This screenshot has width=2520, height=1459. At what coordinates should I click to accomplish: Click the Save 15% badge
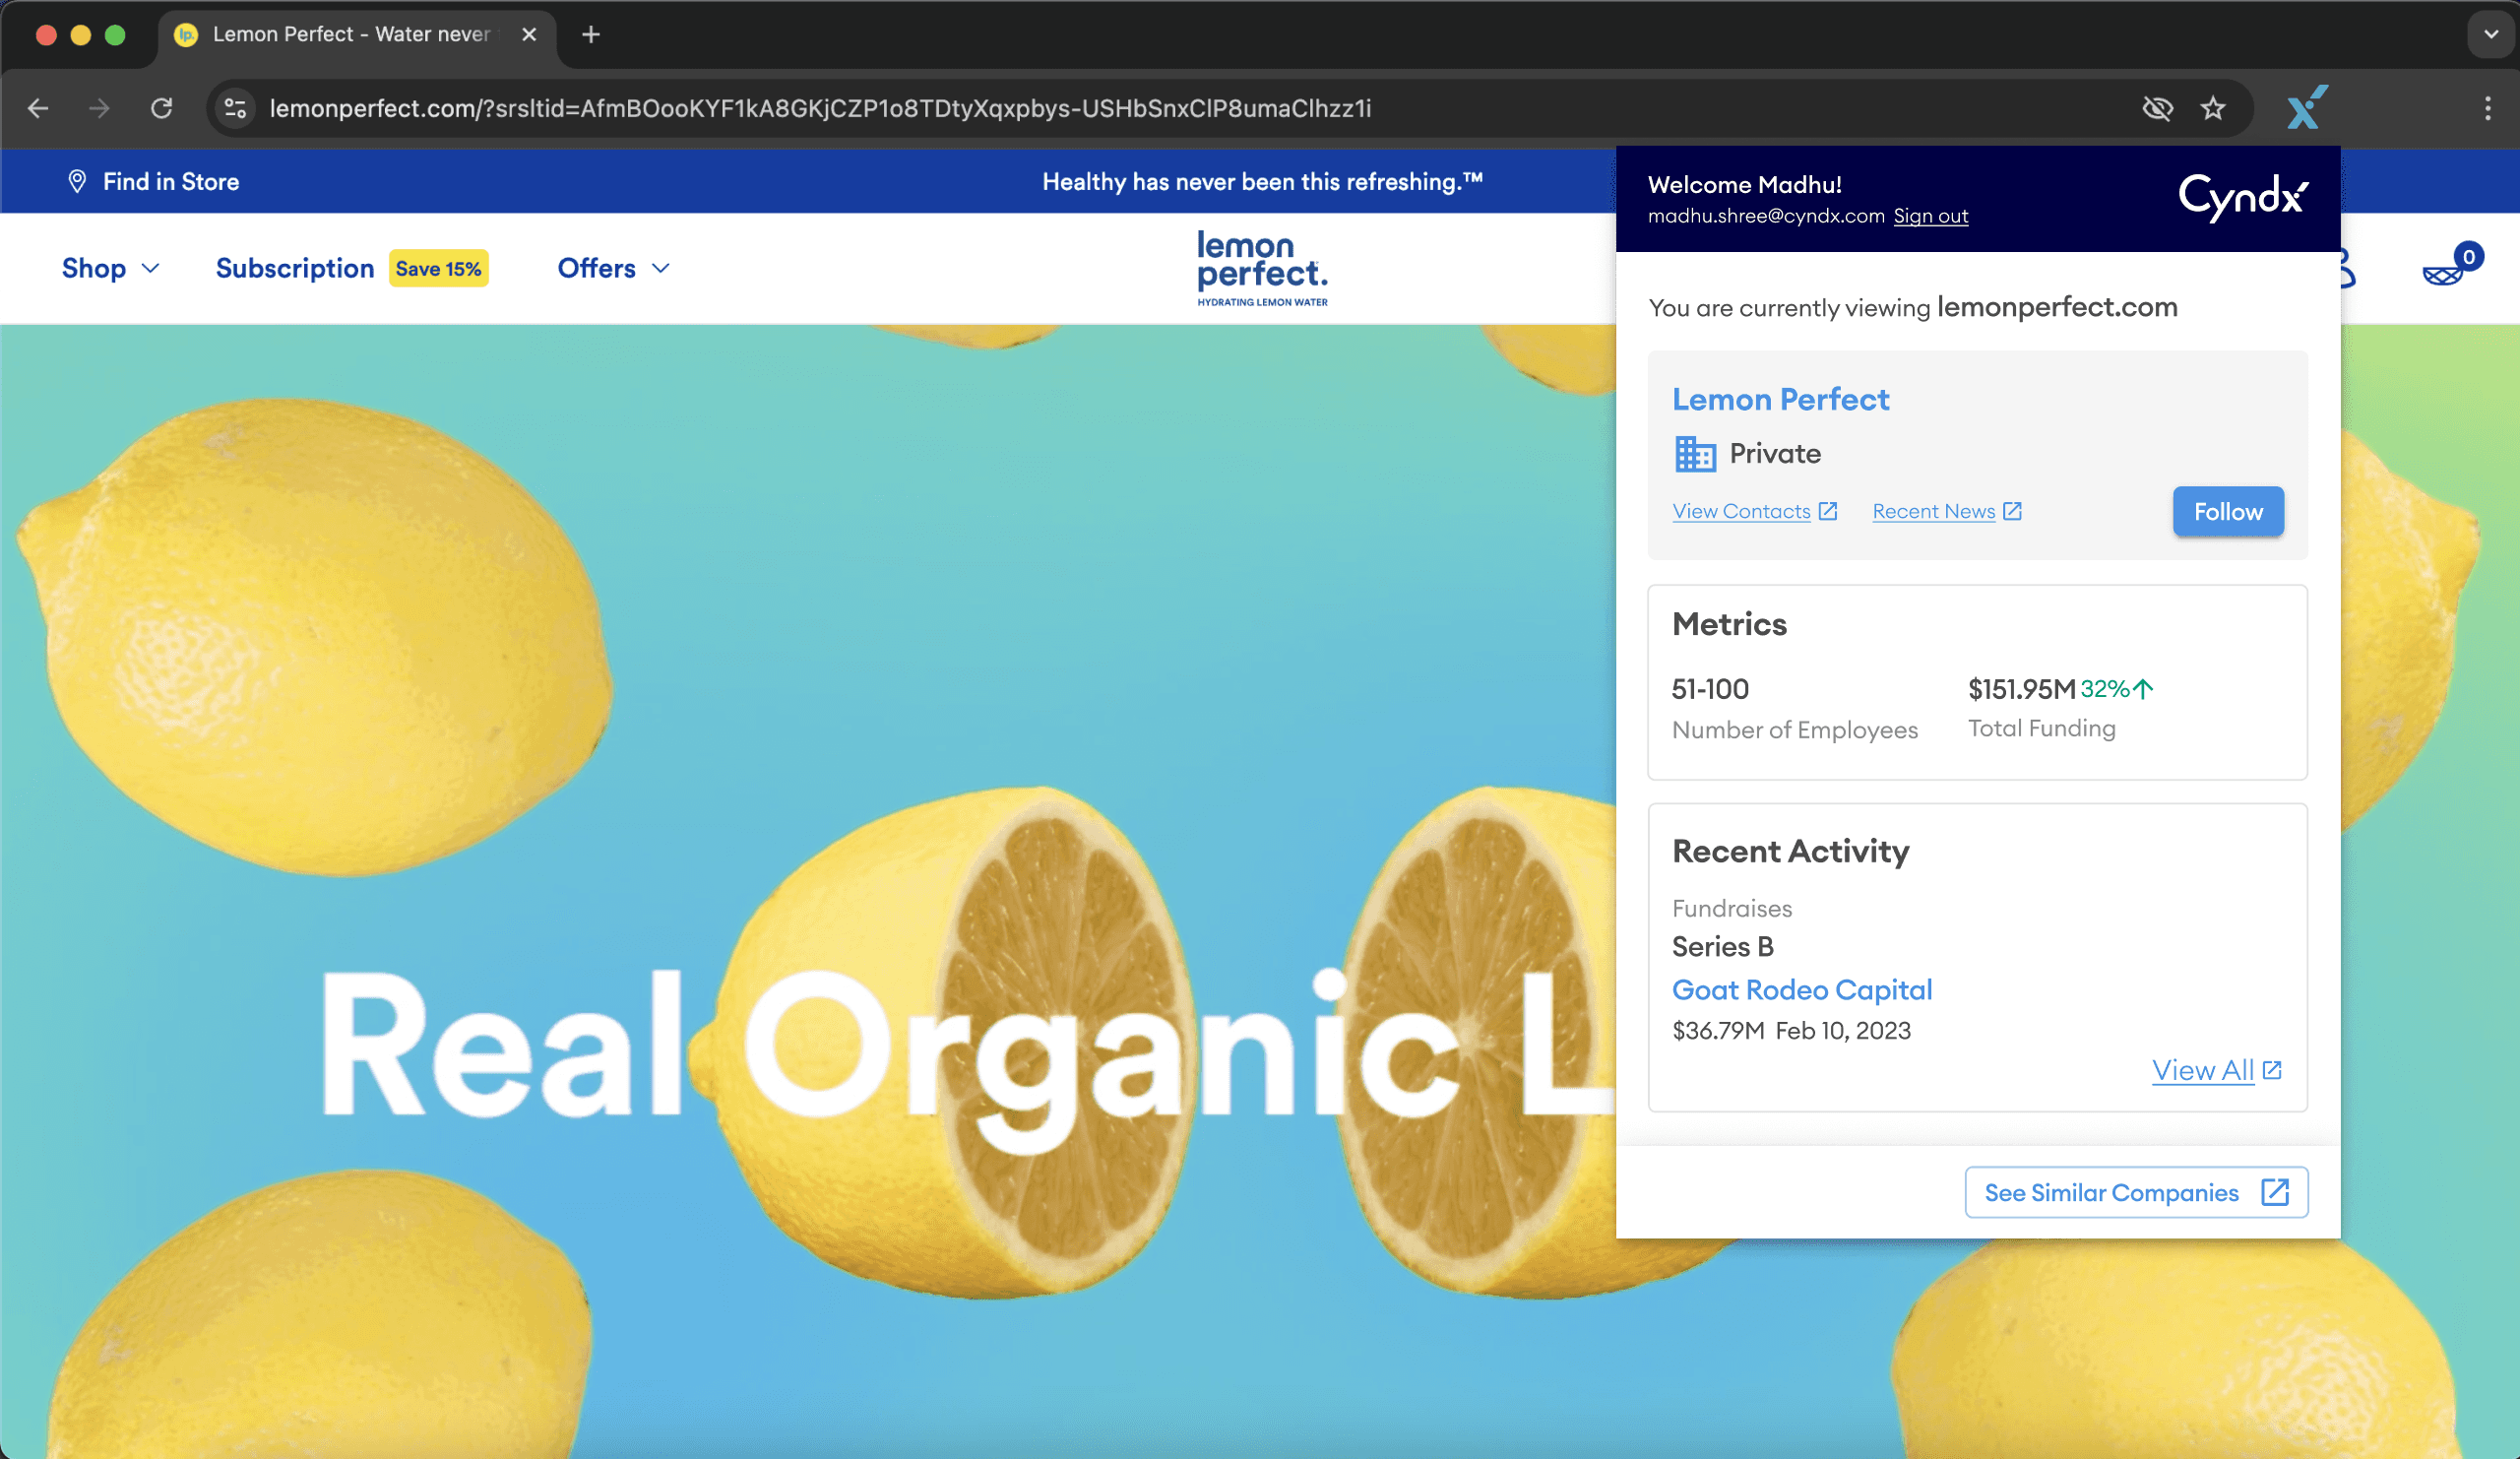tap(438, 268)
